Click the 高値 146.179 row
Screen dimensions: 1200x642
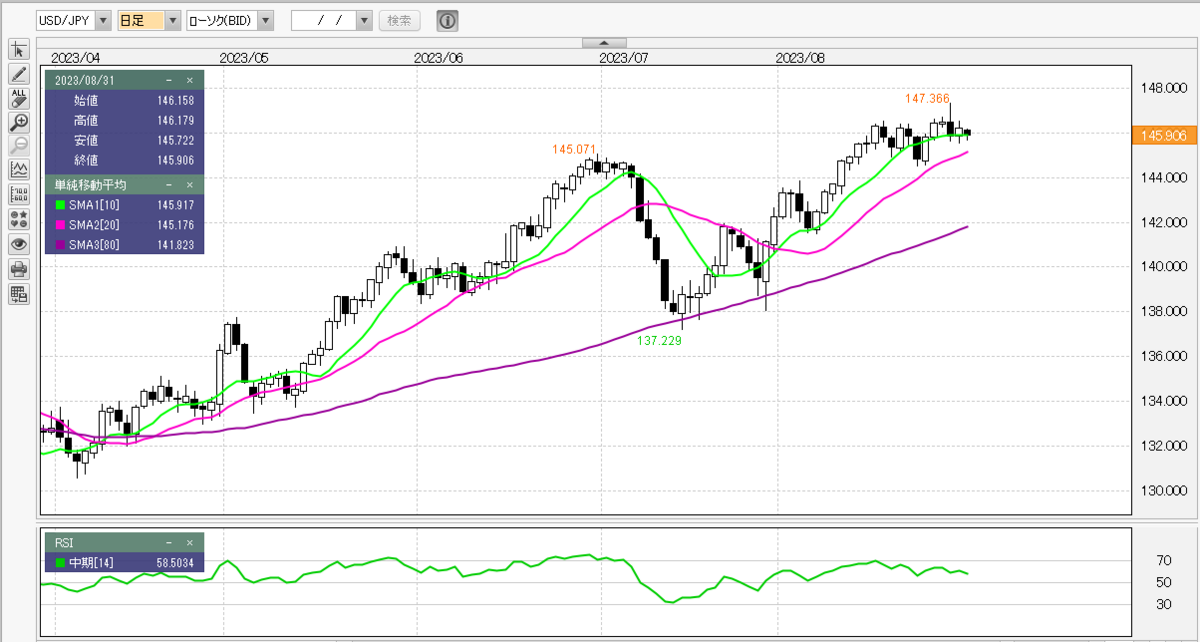click(124, 120)
